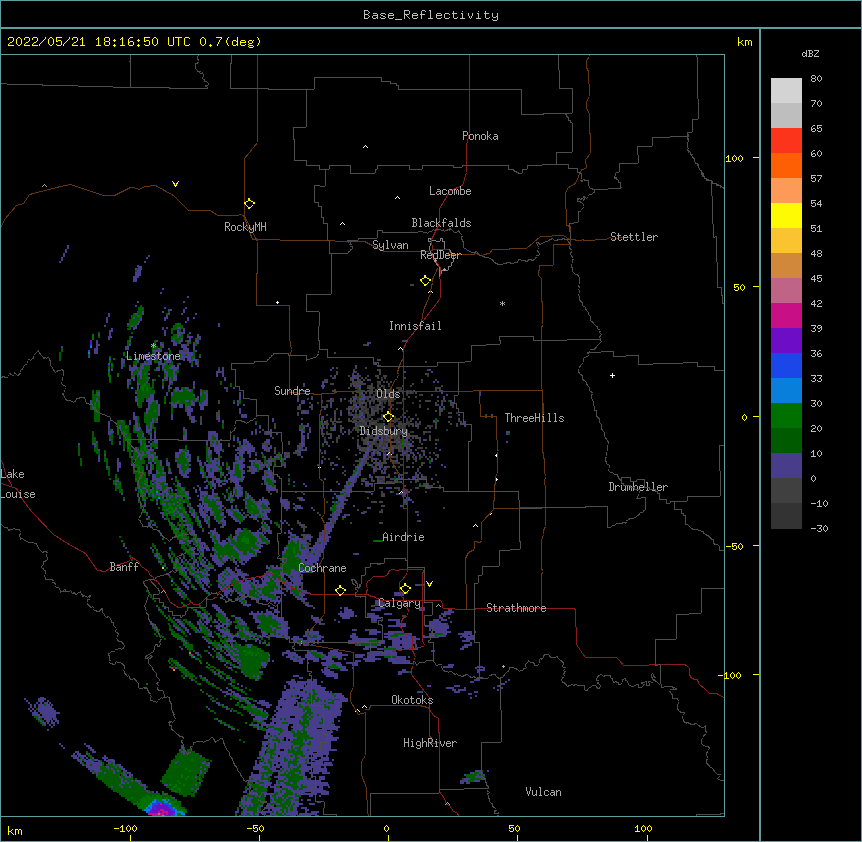
Task: Click the Okotoks city label
Action: coord(412,700)
